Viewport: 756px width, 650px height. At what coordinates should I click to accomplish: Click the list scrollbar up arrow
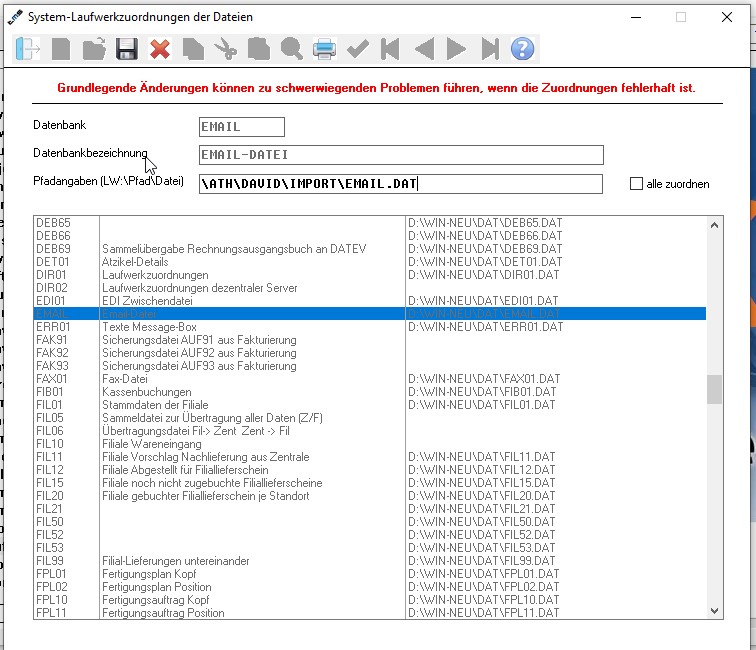(x=715, y=225)
